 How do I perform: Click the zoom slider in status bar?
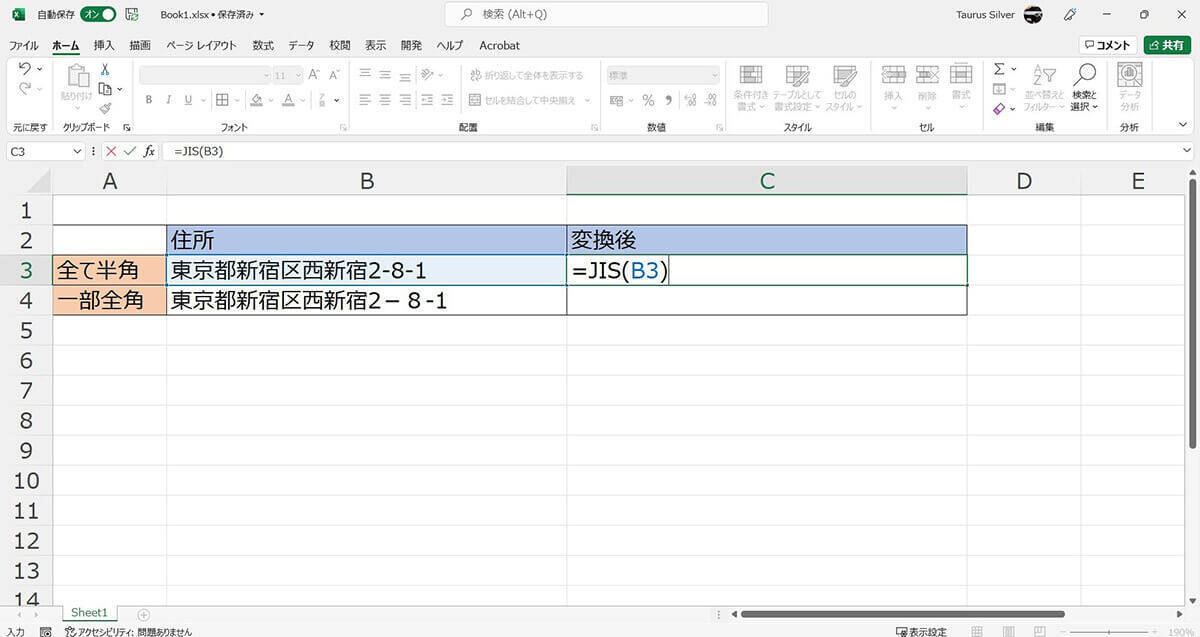click(1110, 632)
